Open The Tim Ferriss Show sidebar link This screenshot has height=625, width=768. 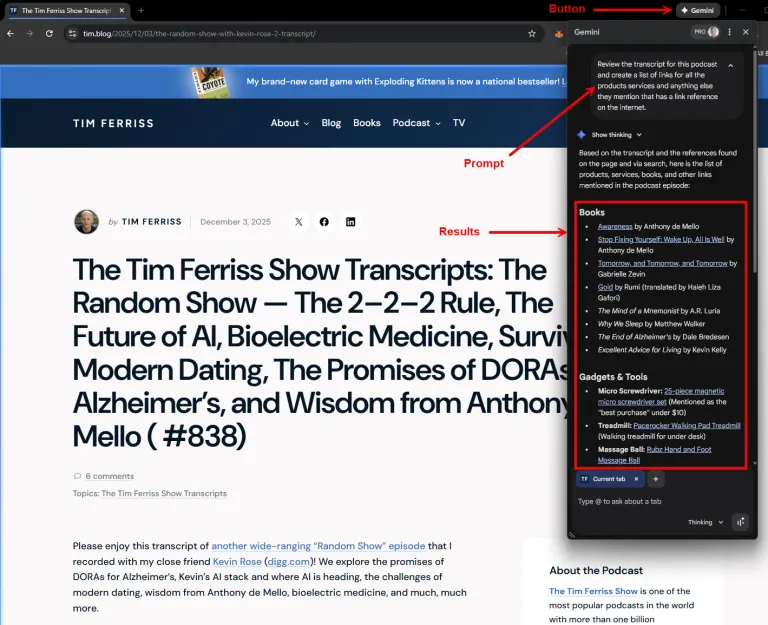pos(593,591)
